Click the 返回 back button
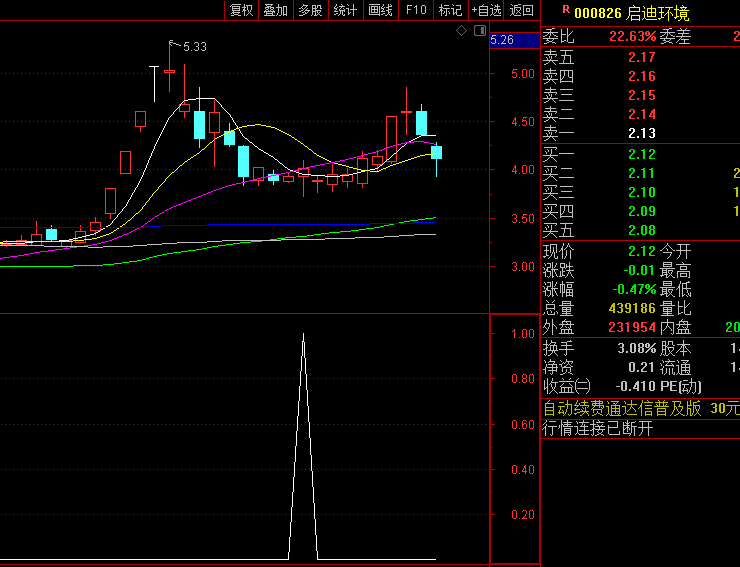Screen dimensions: 740x567 coord(522,10)
